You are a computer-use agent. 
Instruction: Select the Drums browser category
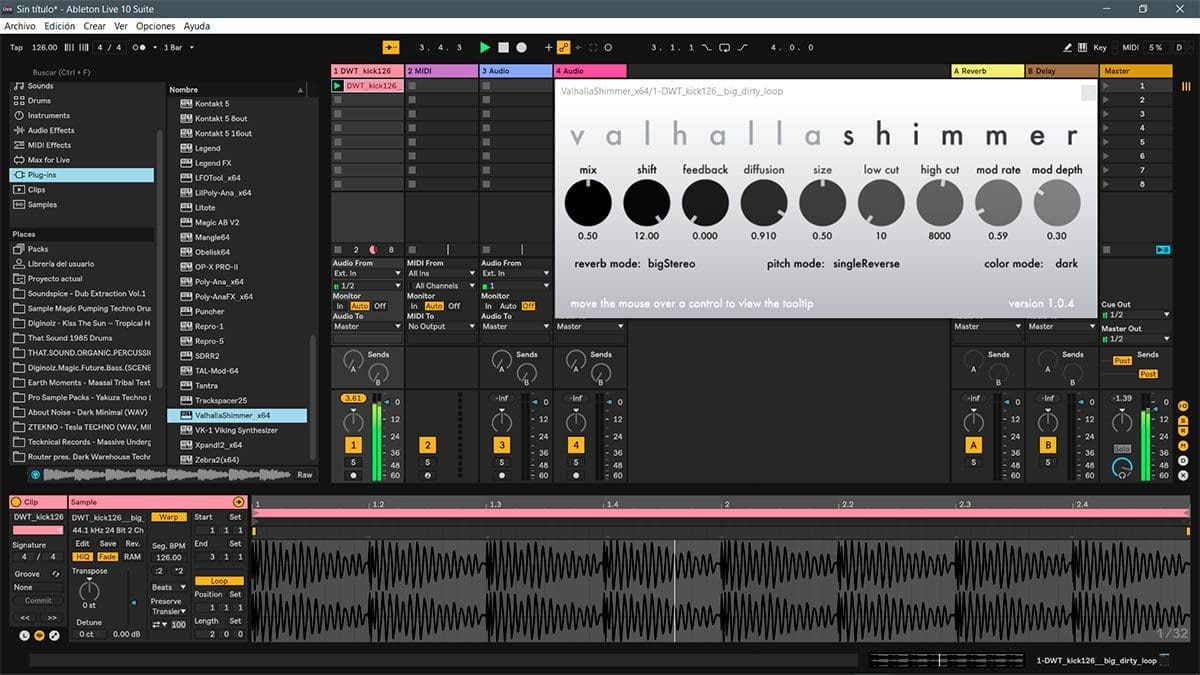click(82, 101)
